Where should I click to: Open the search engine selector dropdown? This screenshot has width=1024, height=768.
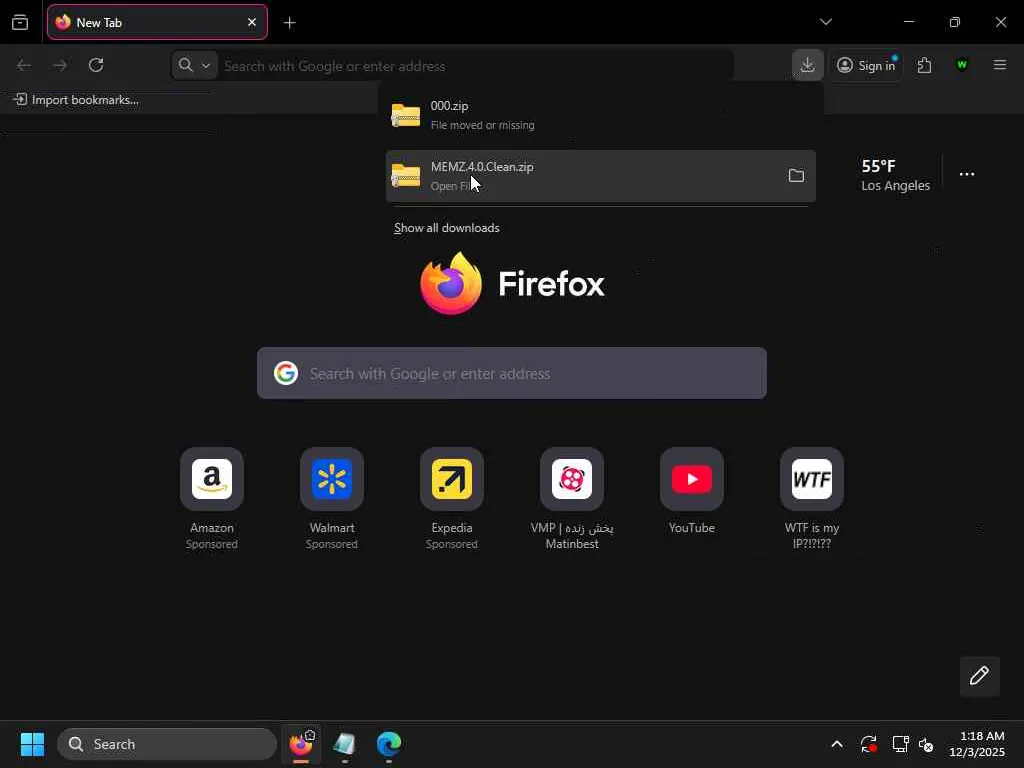[x=195, y=65]
